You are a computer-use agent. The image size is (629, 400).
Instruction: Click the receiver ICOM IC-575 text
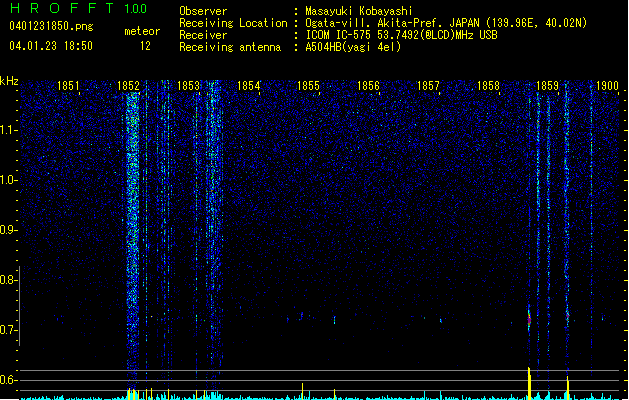tap(401, 35)
